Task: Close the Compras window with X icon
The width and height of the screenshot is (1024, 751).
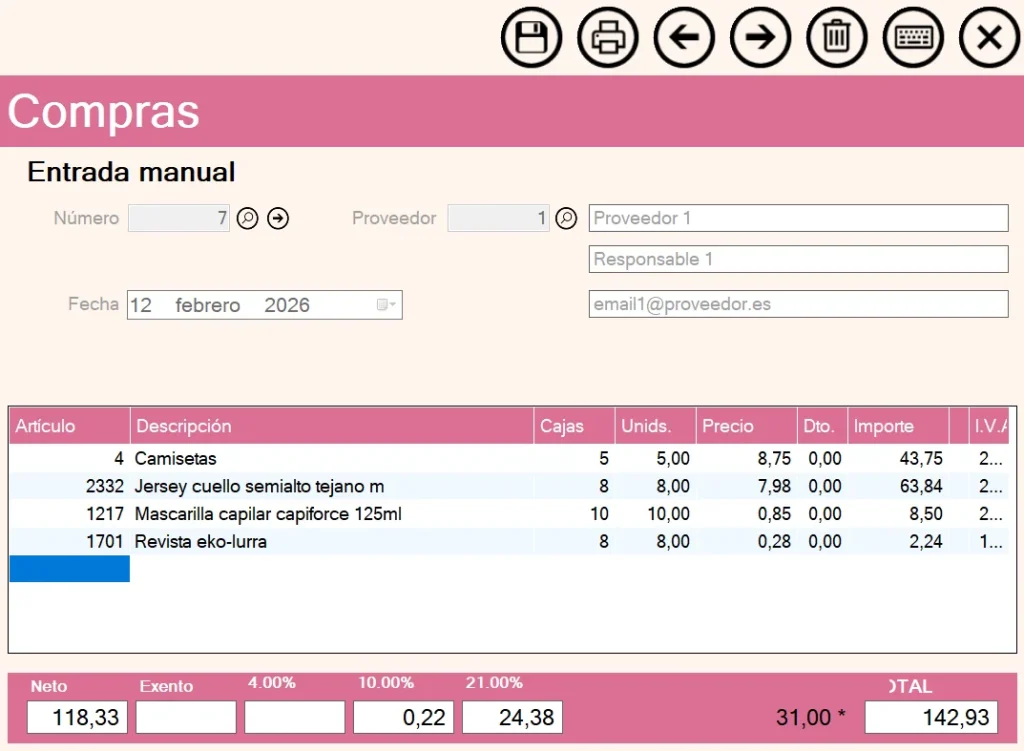Action: pyautogui.click(x=989, y=38)
